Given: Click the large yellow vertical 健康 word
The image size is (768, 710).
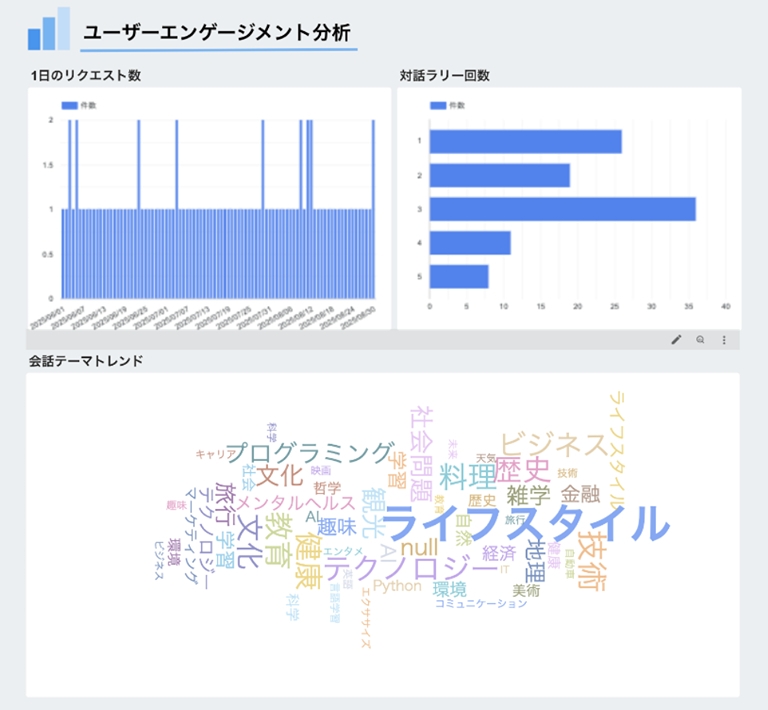Looking at the screenshot, I should 308,561.
